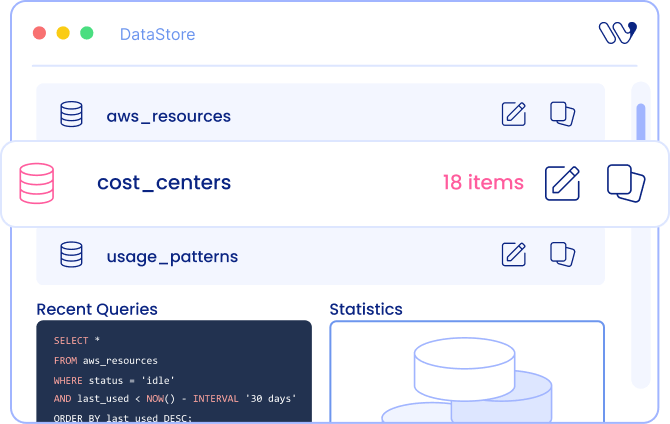Viewport: 670px width, 424px height.
Task: Click the INTERVAL '30 days' query line
Action: (x=175, y=399)
